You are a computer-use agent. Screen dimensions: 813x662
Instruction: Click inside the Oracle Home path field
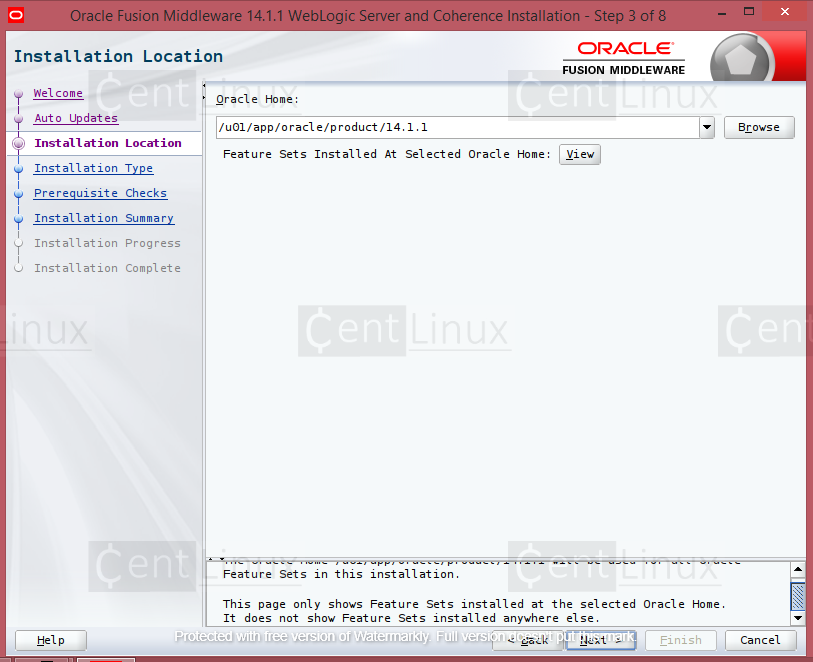(x=450, y=127)
